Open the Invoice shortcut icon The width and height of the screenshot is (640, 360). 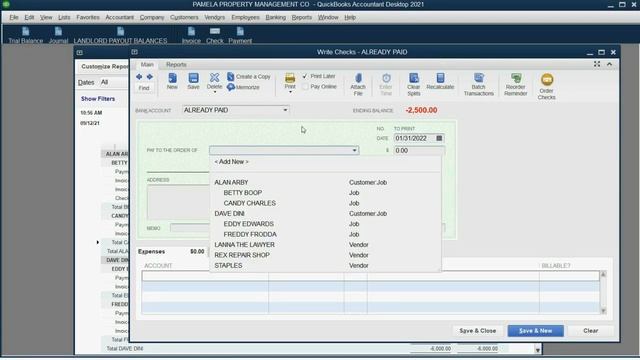point(191,35)
